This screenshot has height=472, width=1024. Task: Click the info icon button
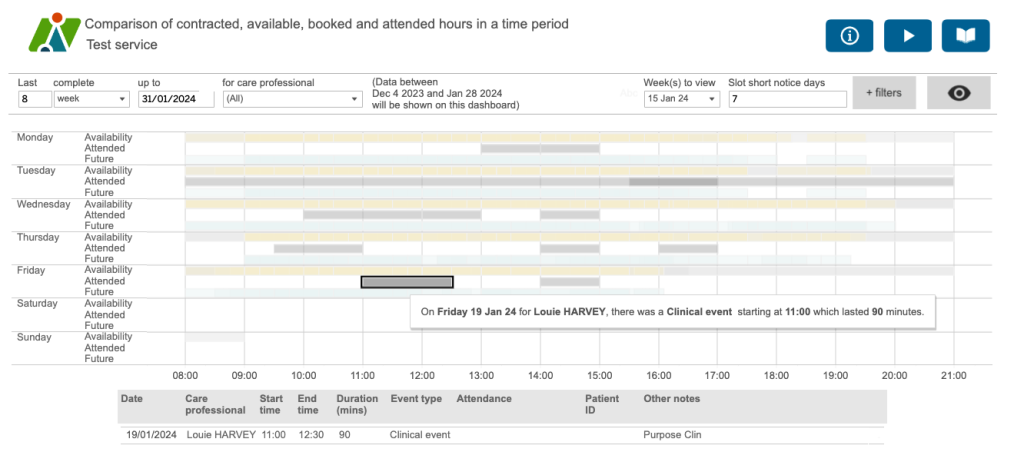coord(850,36)
